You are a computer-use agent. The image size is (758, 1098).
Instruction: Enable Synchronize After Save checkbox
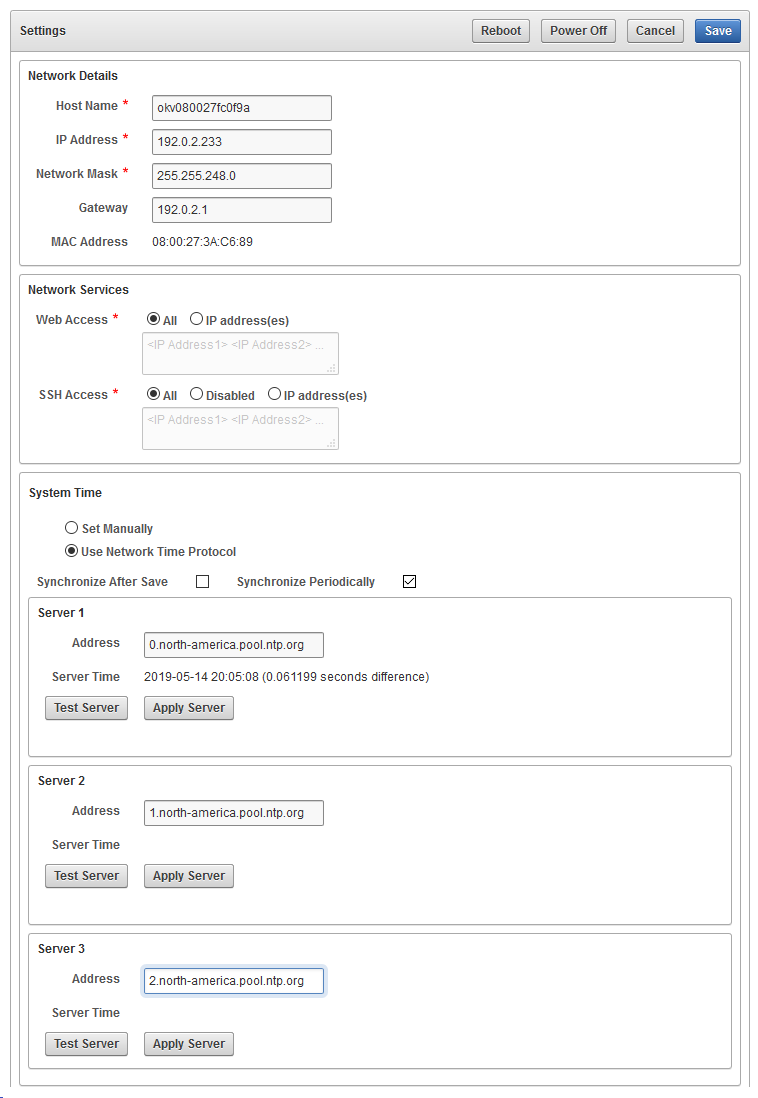tap(202, 581)
